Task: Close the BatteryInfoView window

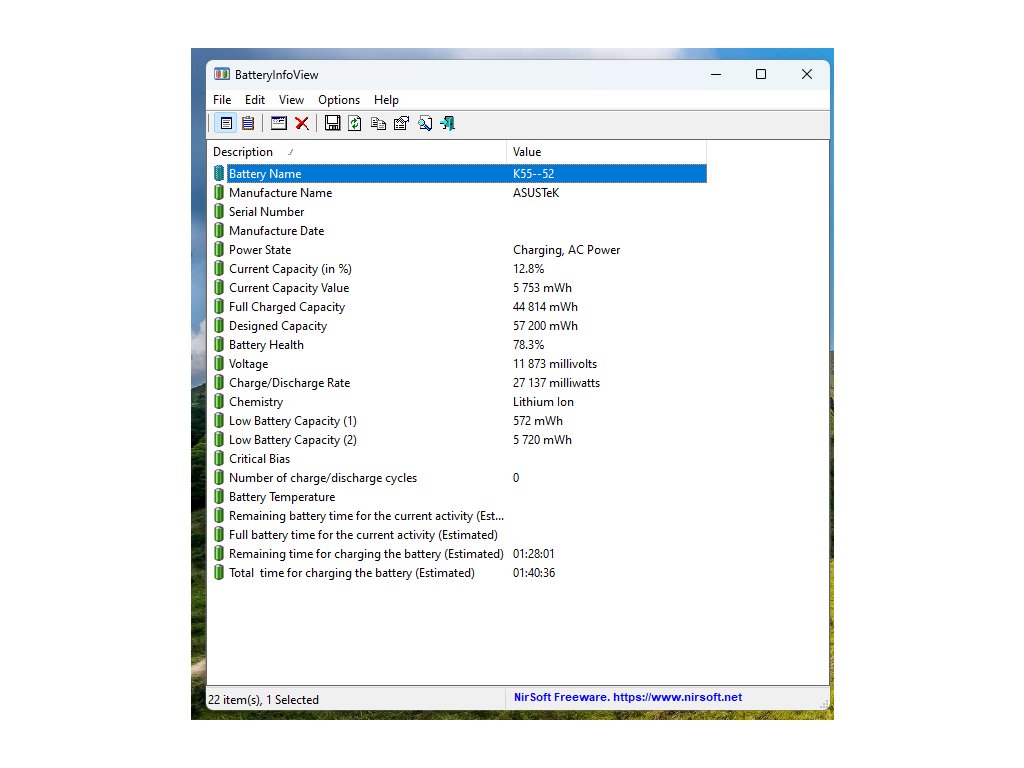Action: [807, 74]
